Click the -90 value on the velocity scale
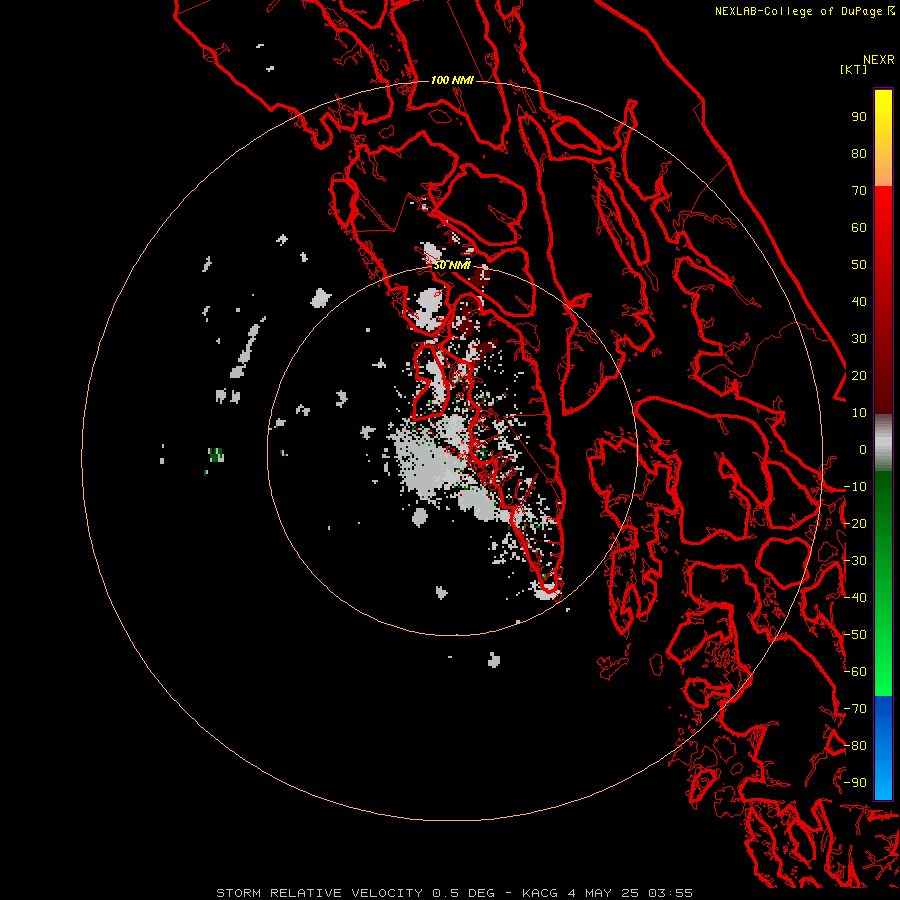This screenshot has width=900, height=900. [x=855, y=783]
